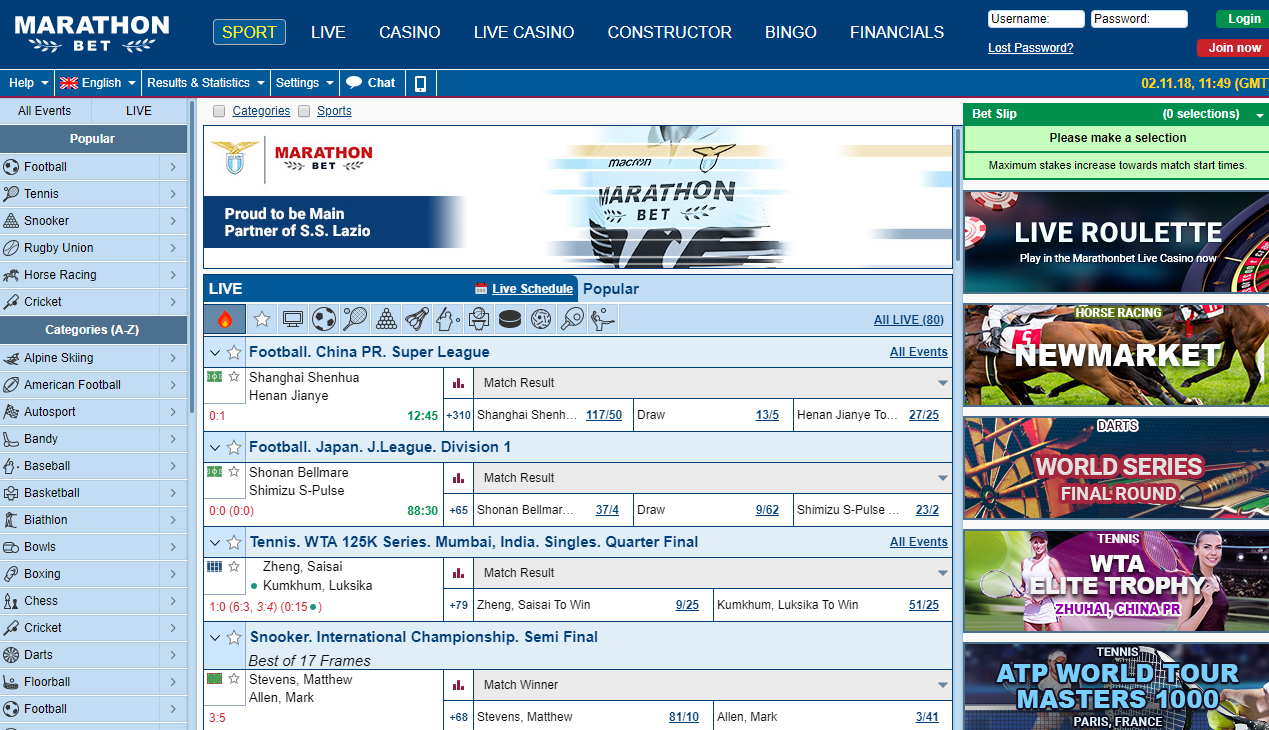Screen dimensions: 1269x730
Task: Open the Live Schedule link
Action: [533, 289]
